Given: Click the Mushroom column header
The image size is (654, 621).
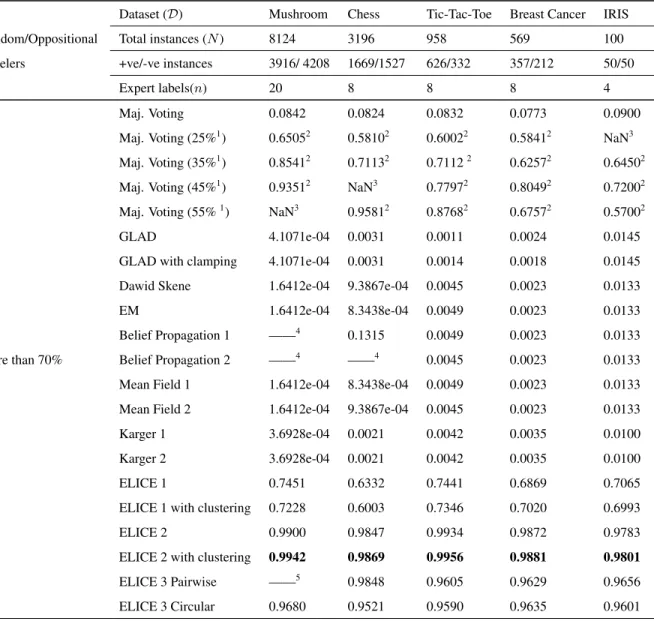Looking at the screenshot, I should tap(298, 14).
